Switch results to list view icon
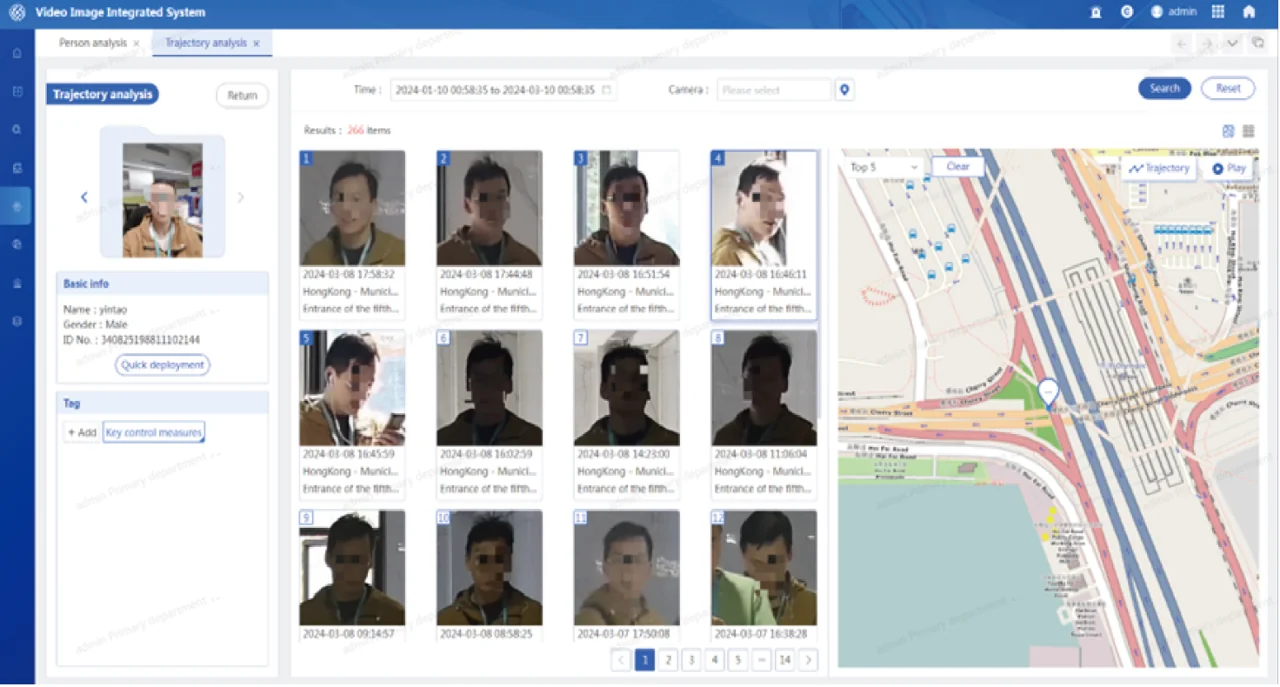This screenshot has width=1280, height=687. (x=1249, y=131)
